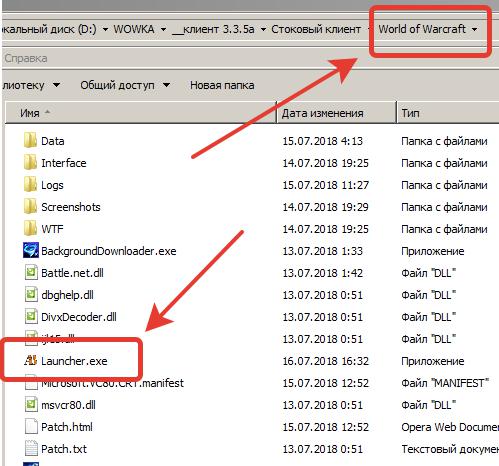Click the date 16.07.2018 16:32
This screenshot has height=466, width=499.
(x=326, y=361)
